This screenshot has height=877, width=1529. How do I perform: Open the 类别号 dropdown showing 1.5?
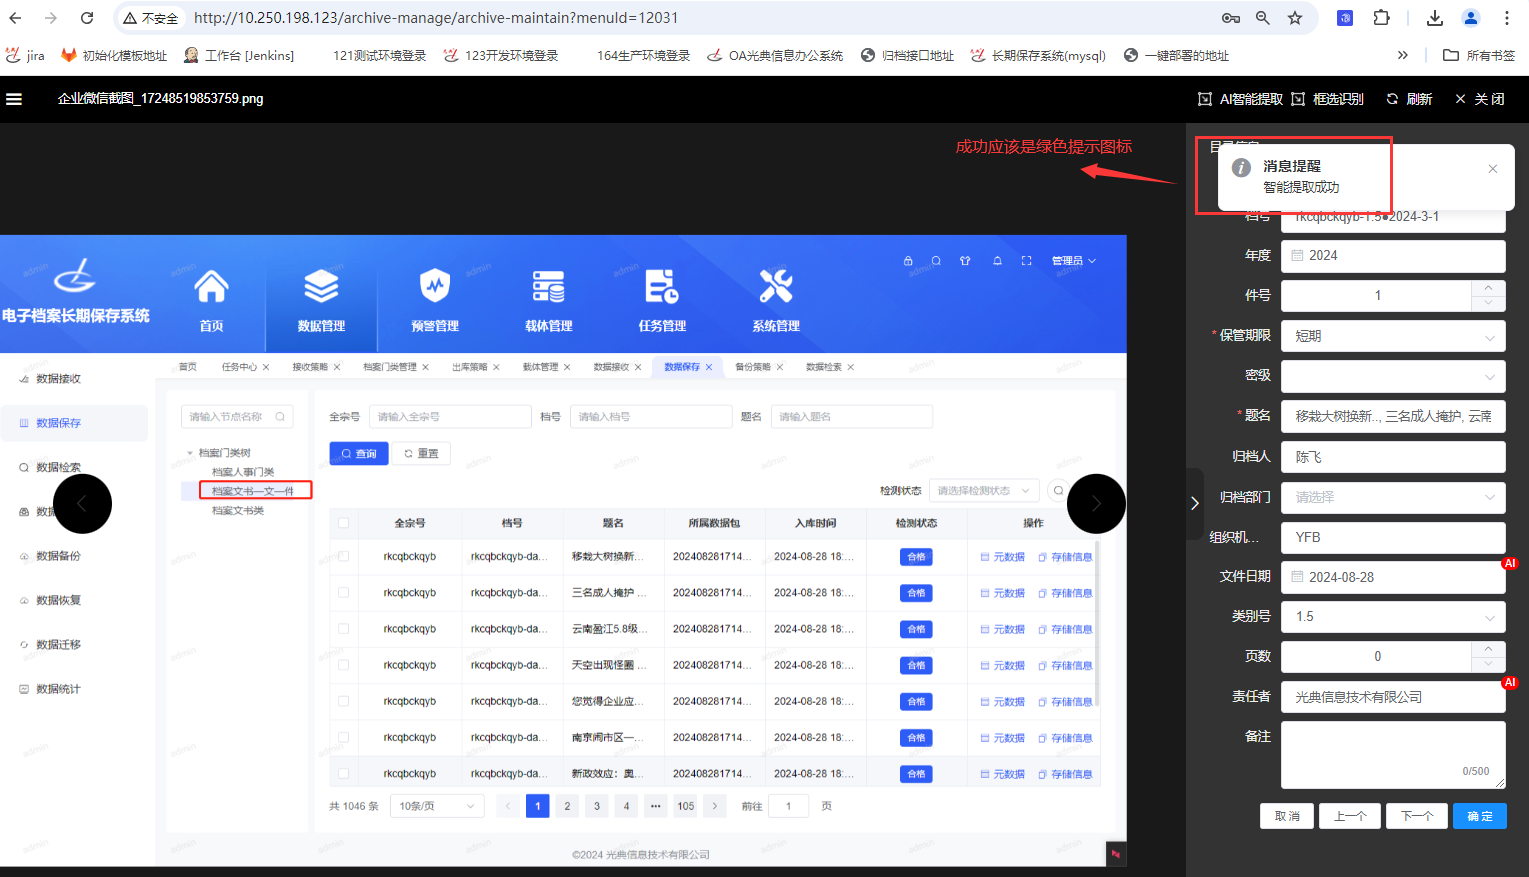(1393, 617)
